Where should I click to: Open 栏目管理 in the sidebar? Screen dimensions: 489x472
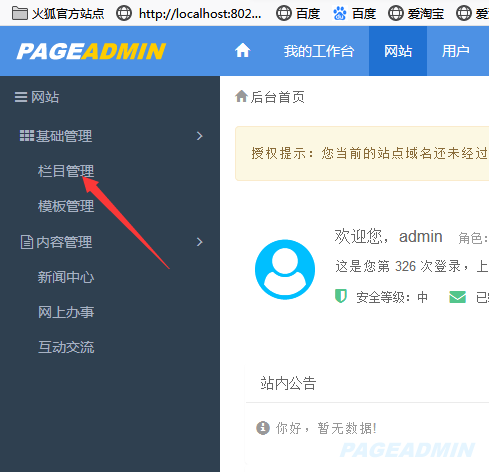[x=66, y=171]
